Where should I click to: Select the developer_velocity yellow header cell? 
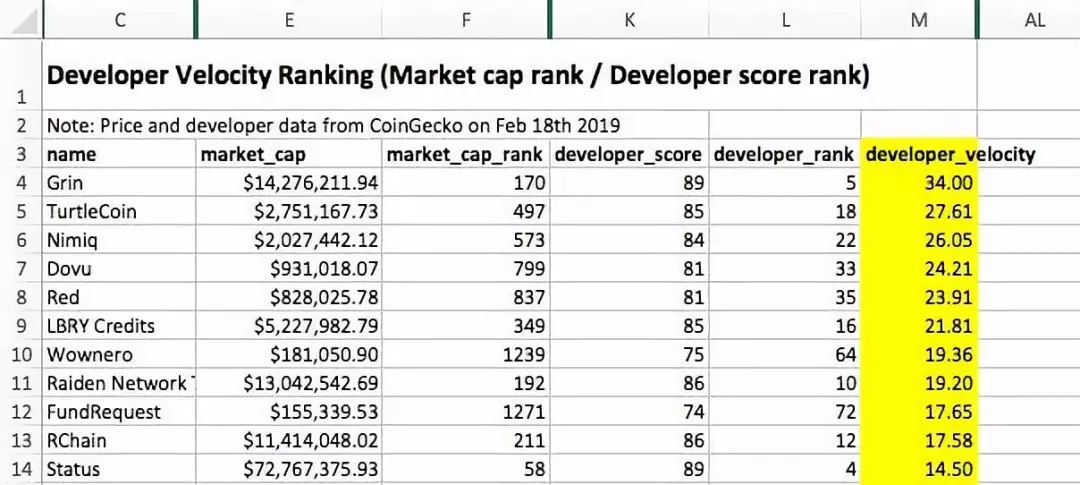click(x=919, y=154)
